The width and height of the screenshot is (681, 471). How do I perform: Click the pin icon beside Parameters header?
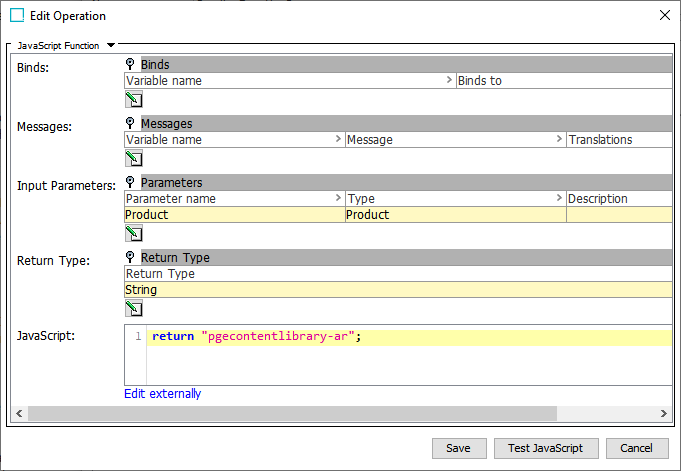tap(130, 182)
